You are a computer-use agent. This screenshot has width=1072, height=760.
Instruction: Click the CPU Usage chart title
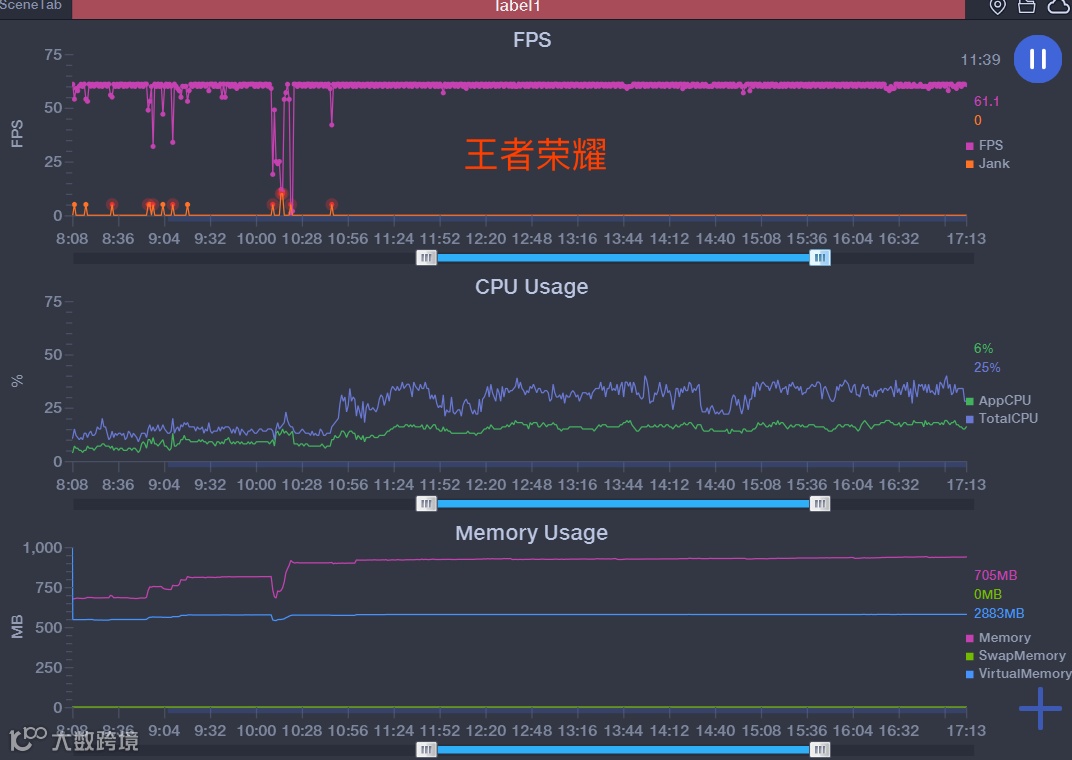(531, 286)
